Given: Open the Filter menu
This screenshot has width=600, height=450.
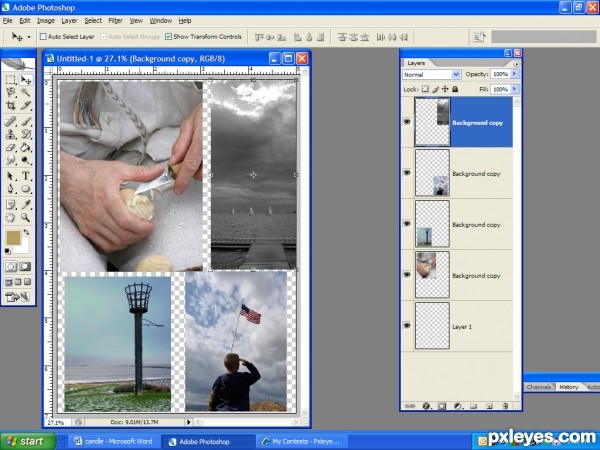Looking at the screenshot, I should tap(115, 21).
